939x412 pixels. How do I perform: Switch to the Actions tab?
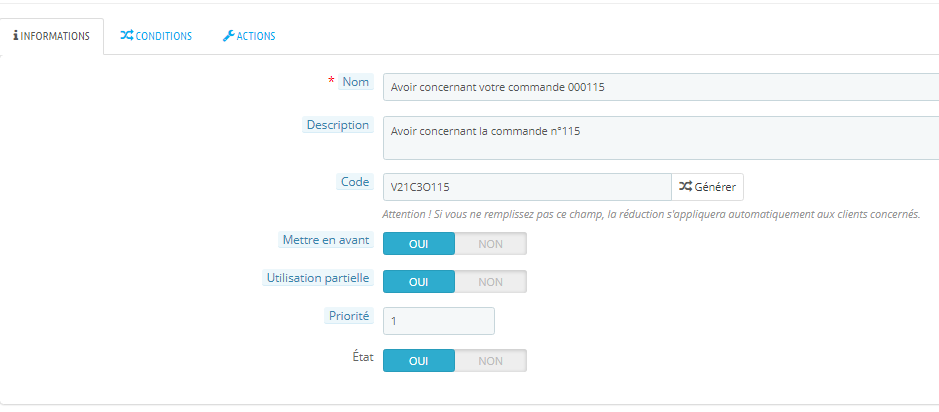tap(249, 36)
